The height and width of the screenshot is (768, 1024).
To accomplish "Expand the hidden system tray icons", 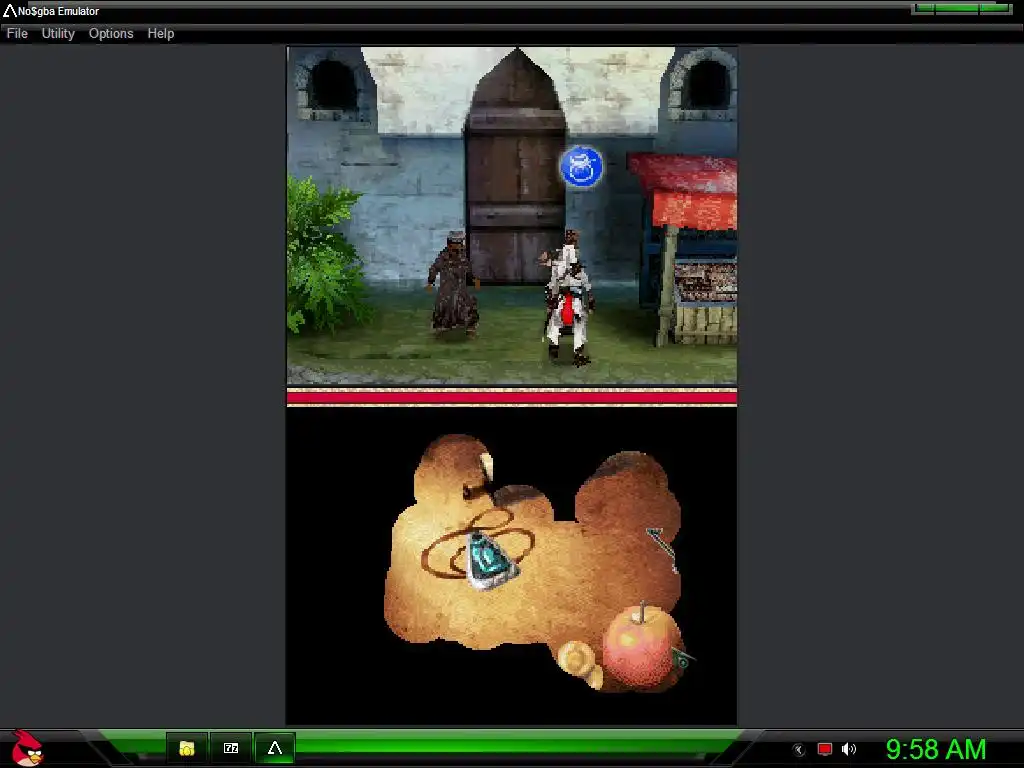I will click(x=798, y=750).
